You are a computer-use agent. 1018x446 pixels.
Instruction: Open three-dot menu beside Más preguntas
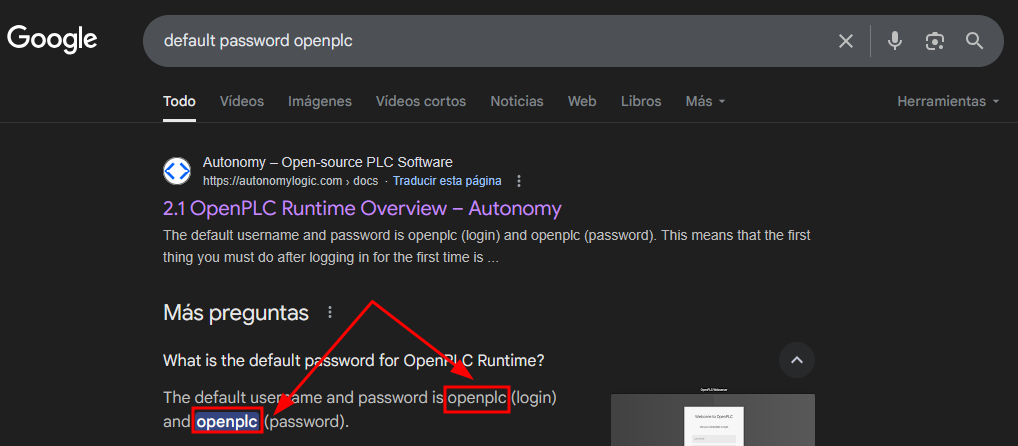click(x=331, y=313)
